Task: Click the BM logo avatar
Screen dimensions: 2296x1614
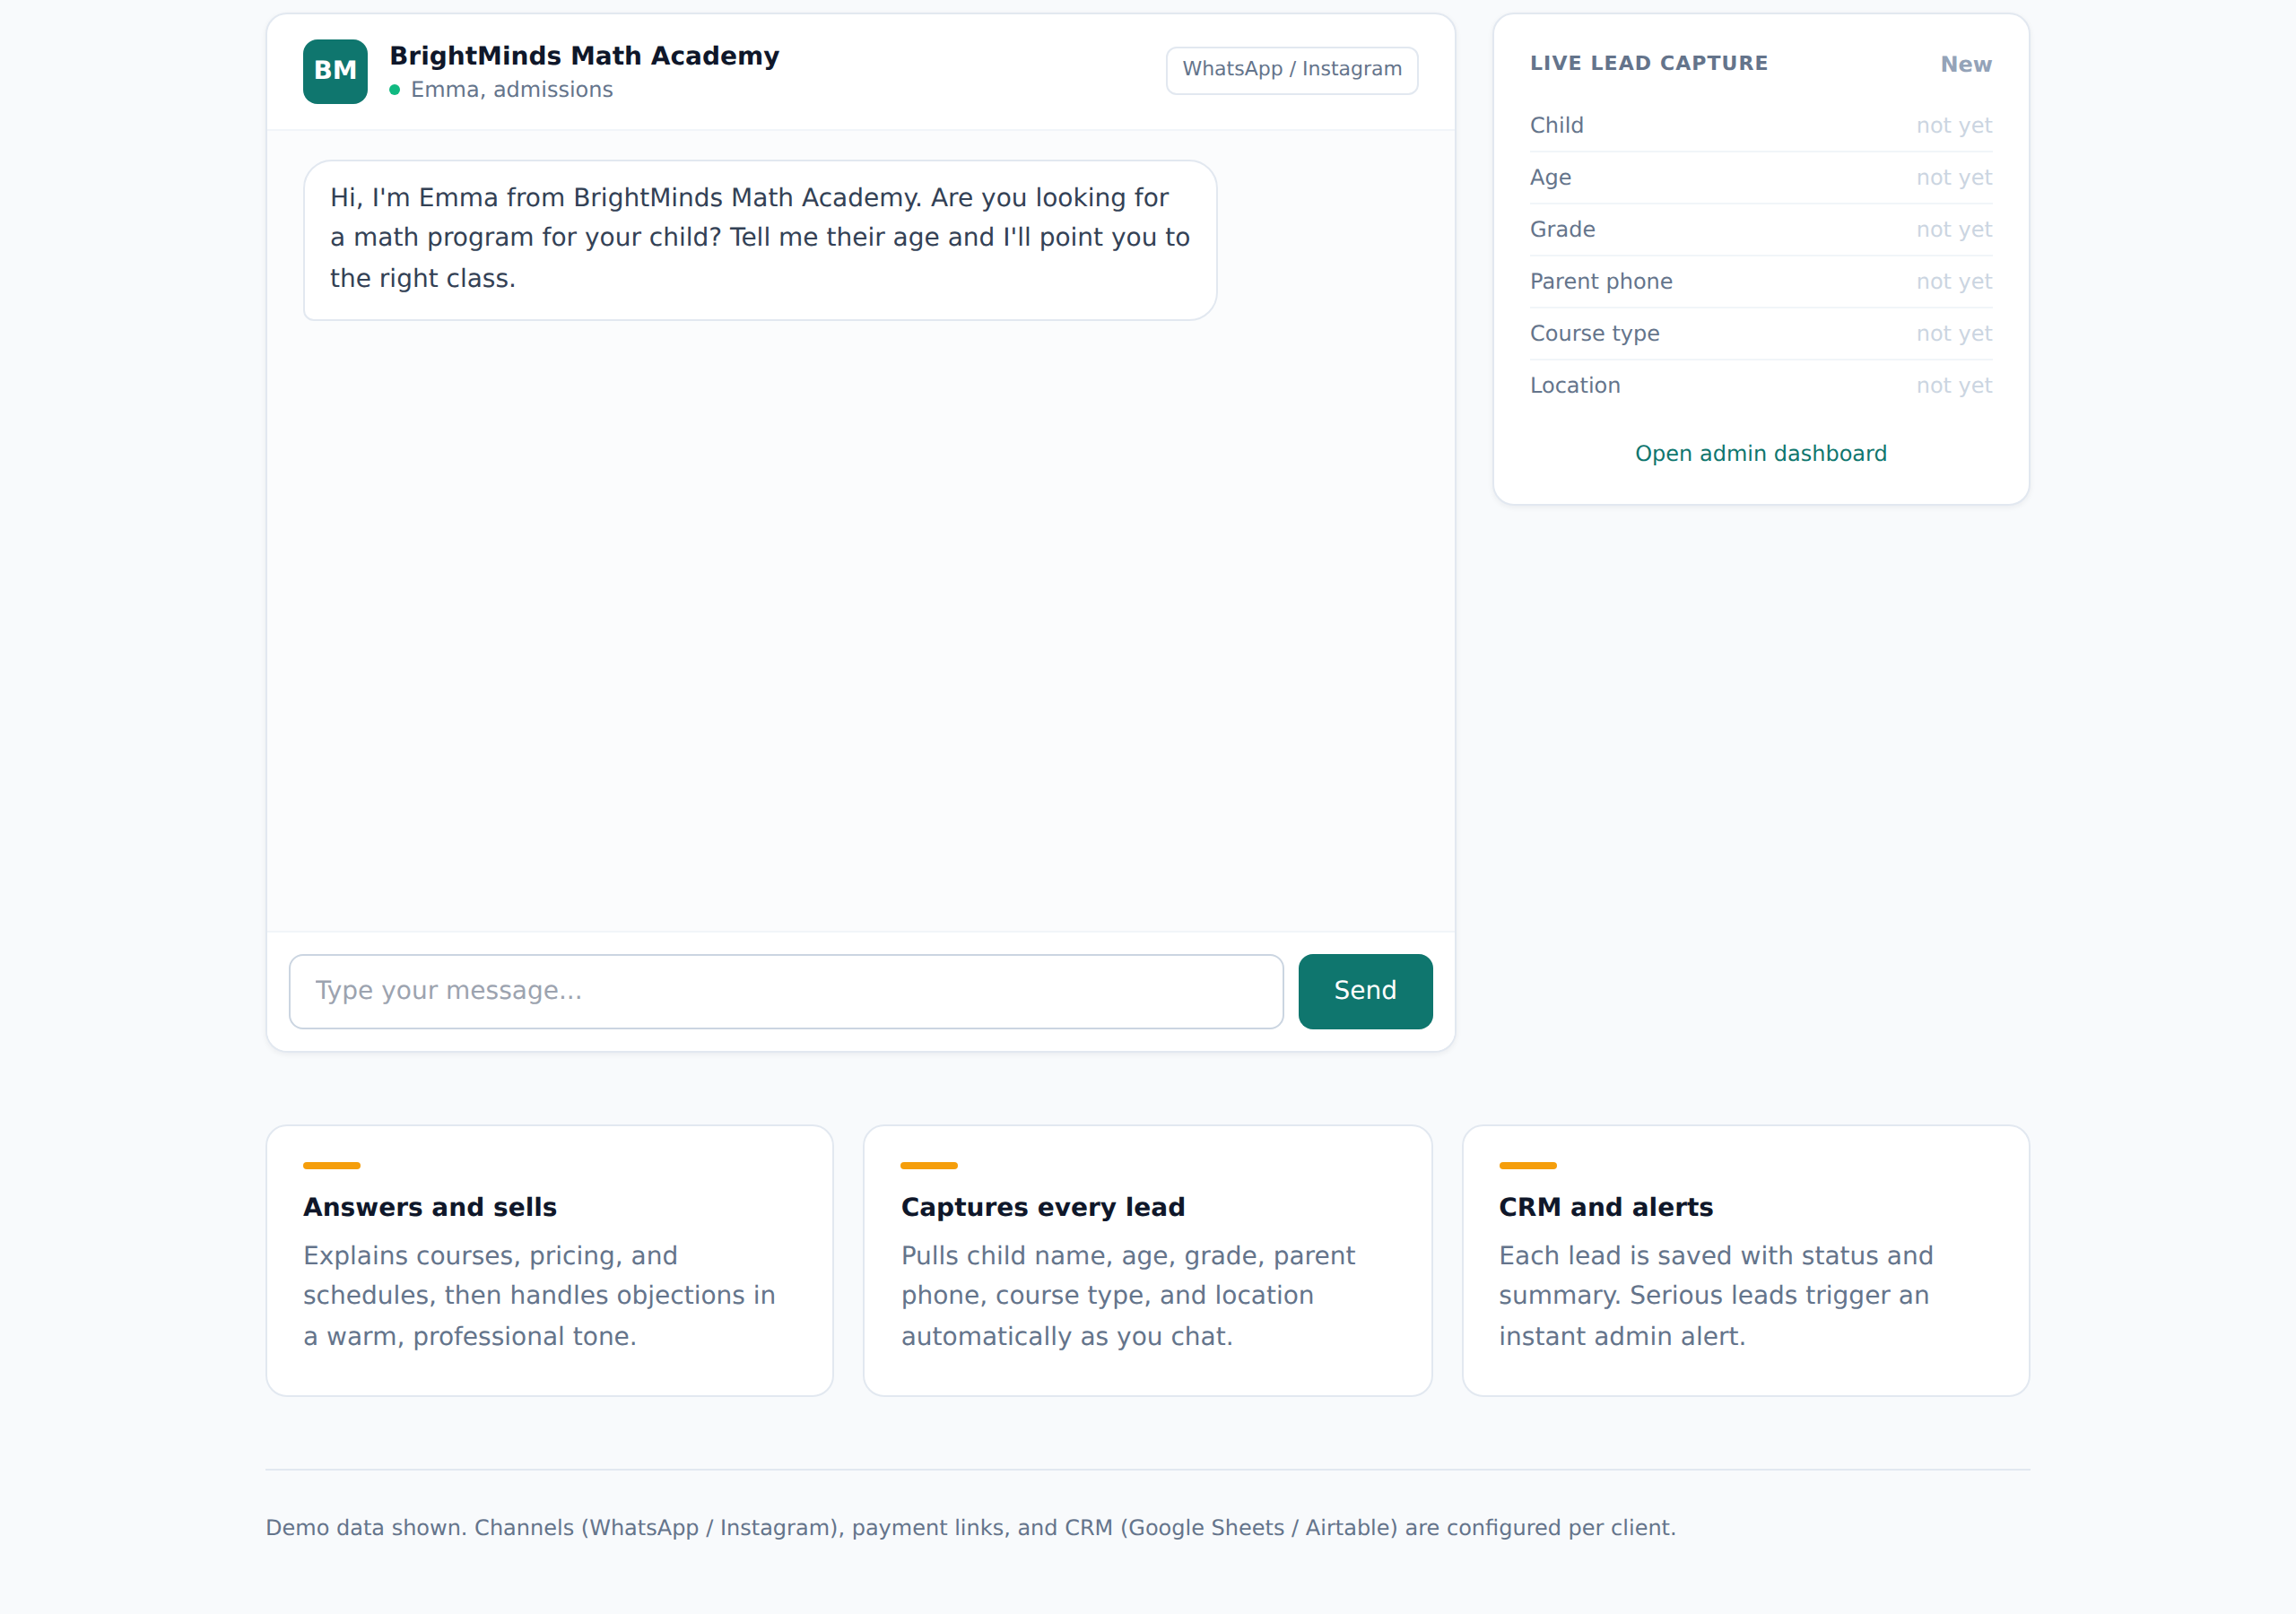Action: tap(335, 71)
